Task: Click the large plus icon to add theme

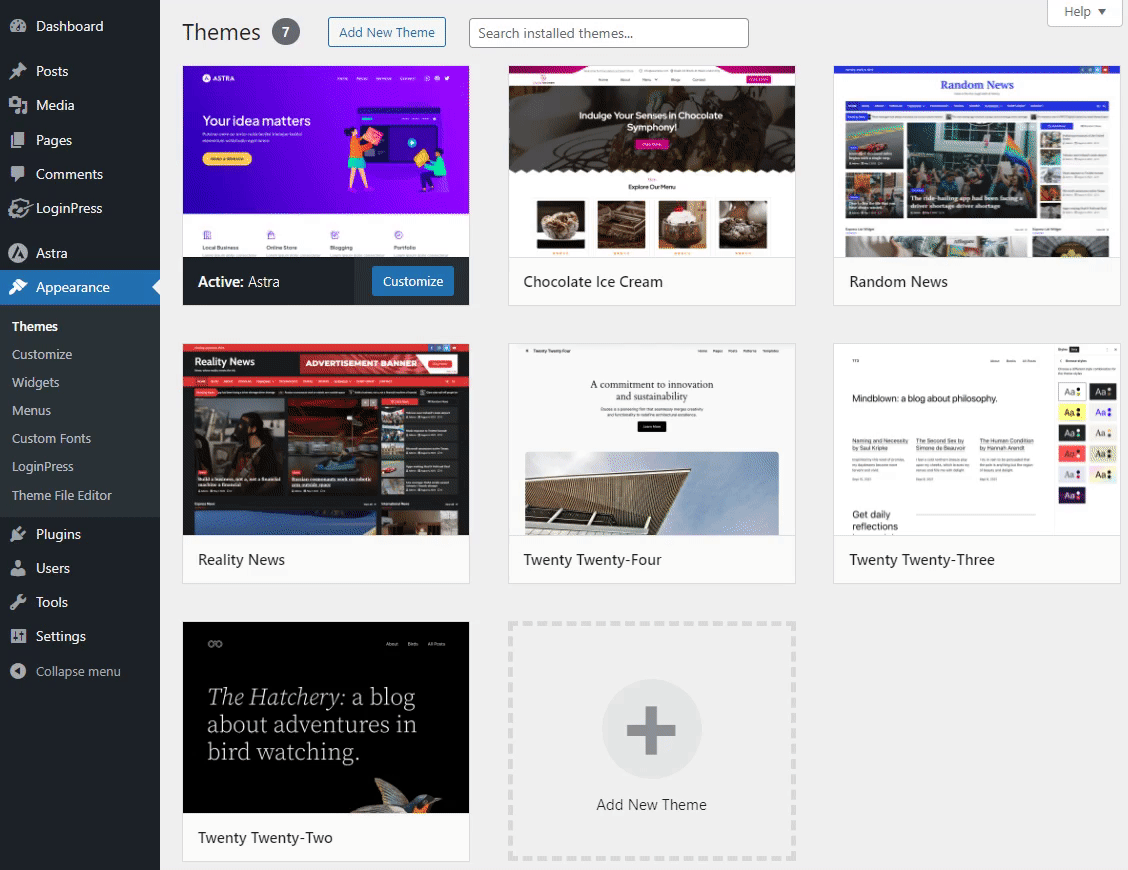Action: tap(651, 730)
